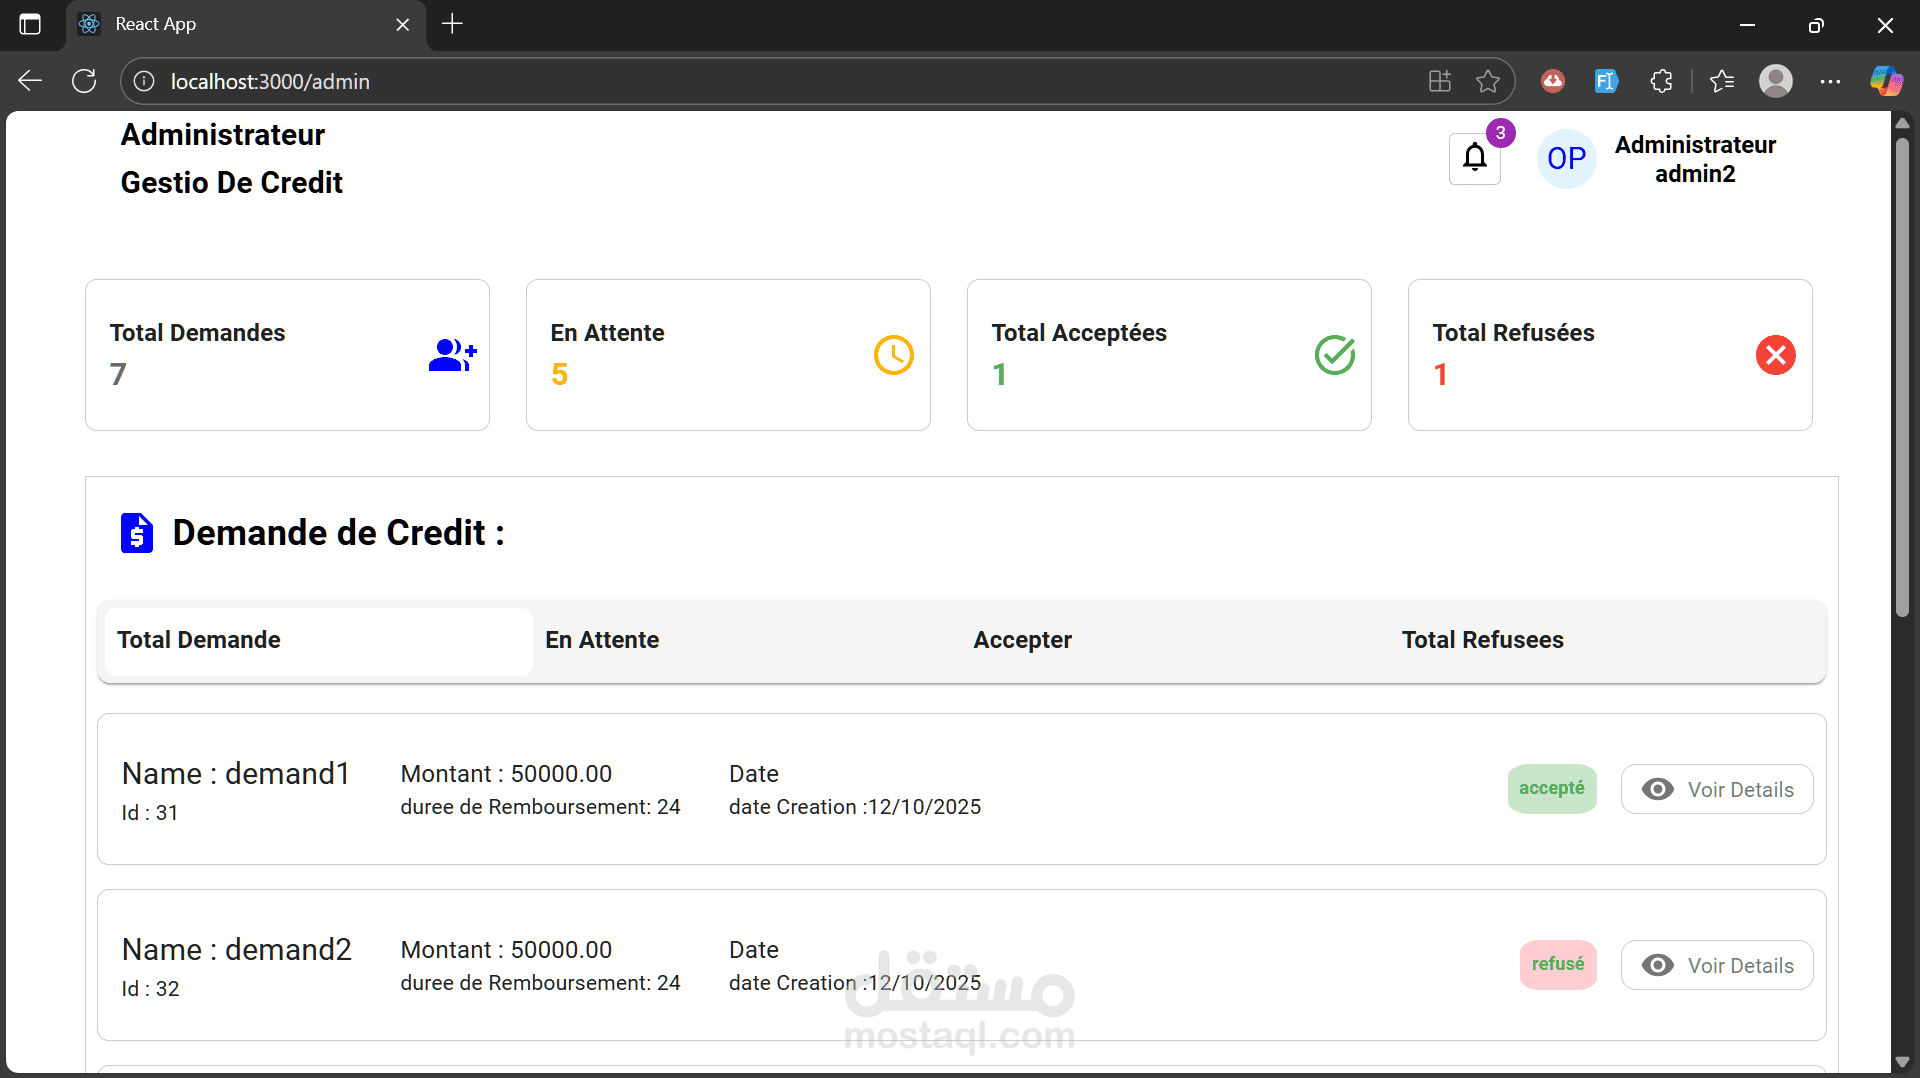Go back using the browser back arrow
Screen dimensions: 1920x1078
(30, 81)
